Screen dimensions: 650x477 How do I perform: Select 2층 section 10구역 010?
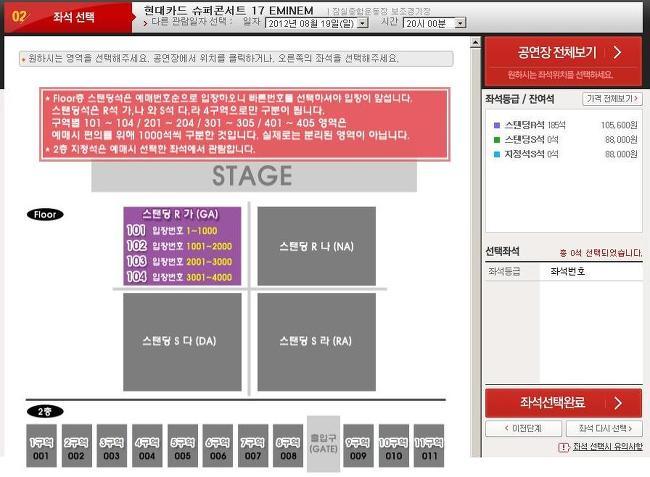click(x=394, y=446)
